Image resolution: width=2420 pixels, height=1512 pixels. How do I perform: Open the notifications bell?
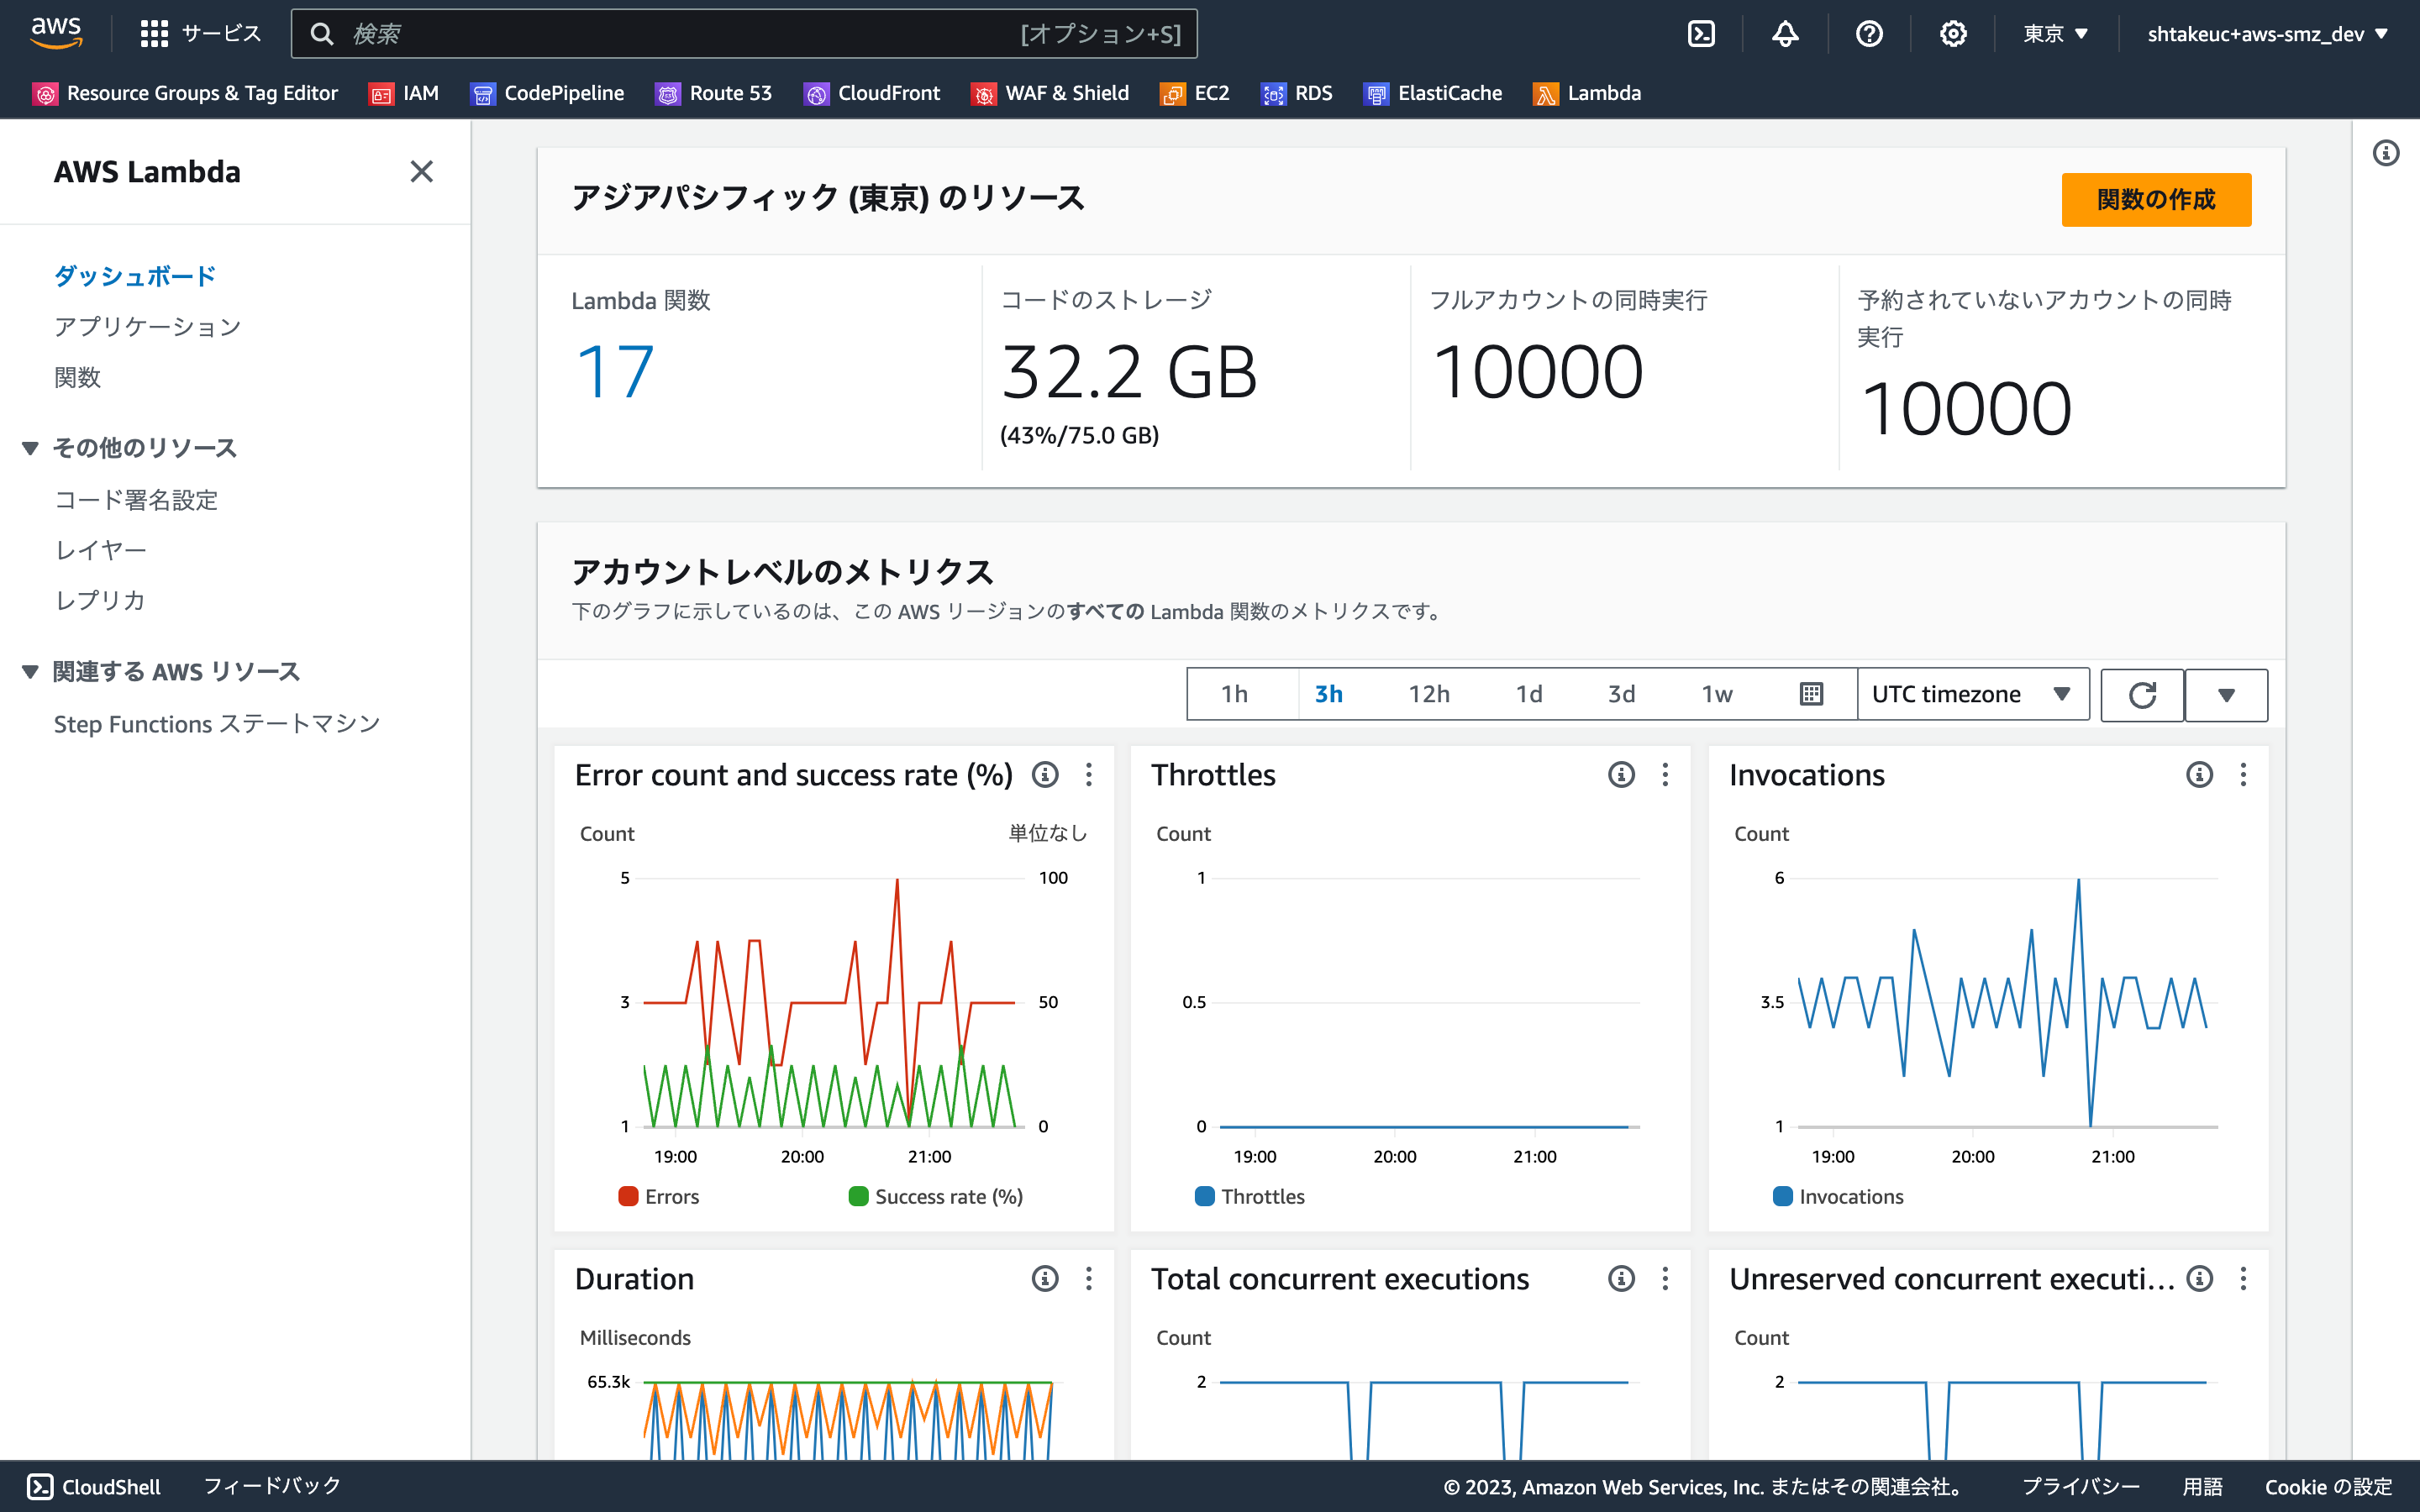(x=1785, y=34)
